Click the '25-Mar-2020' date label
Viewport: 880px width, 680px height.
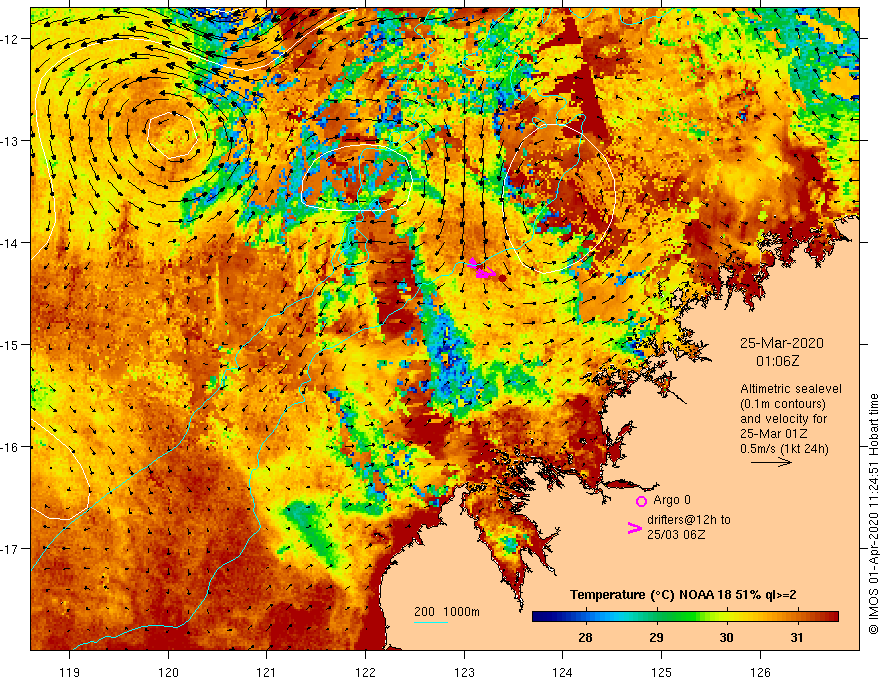coord(782,343)
